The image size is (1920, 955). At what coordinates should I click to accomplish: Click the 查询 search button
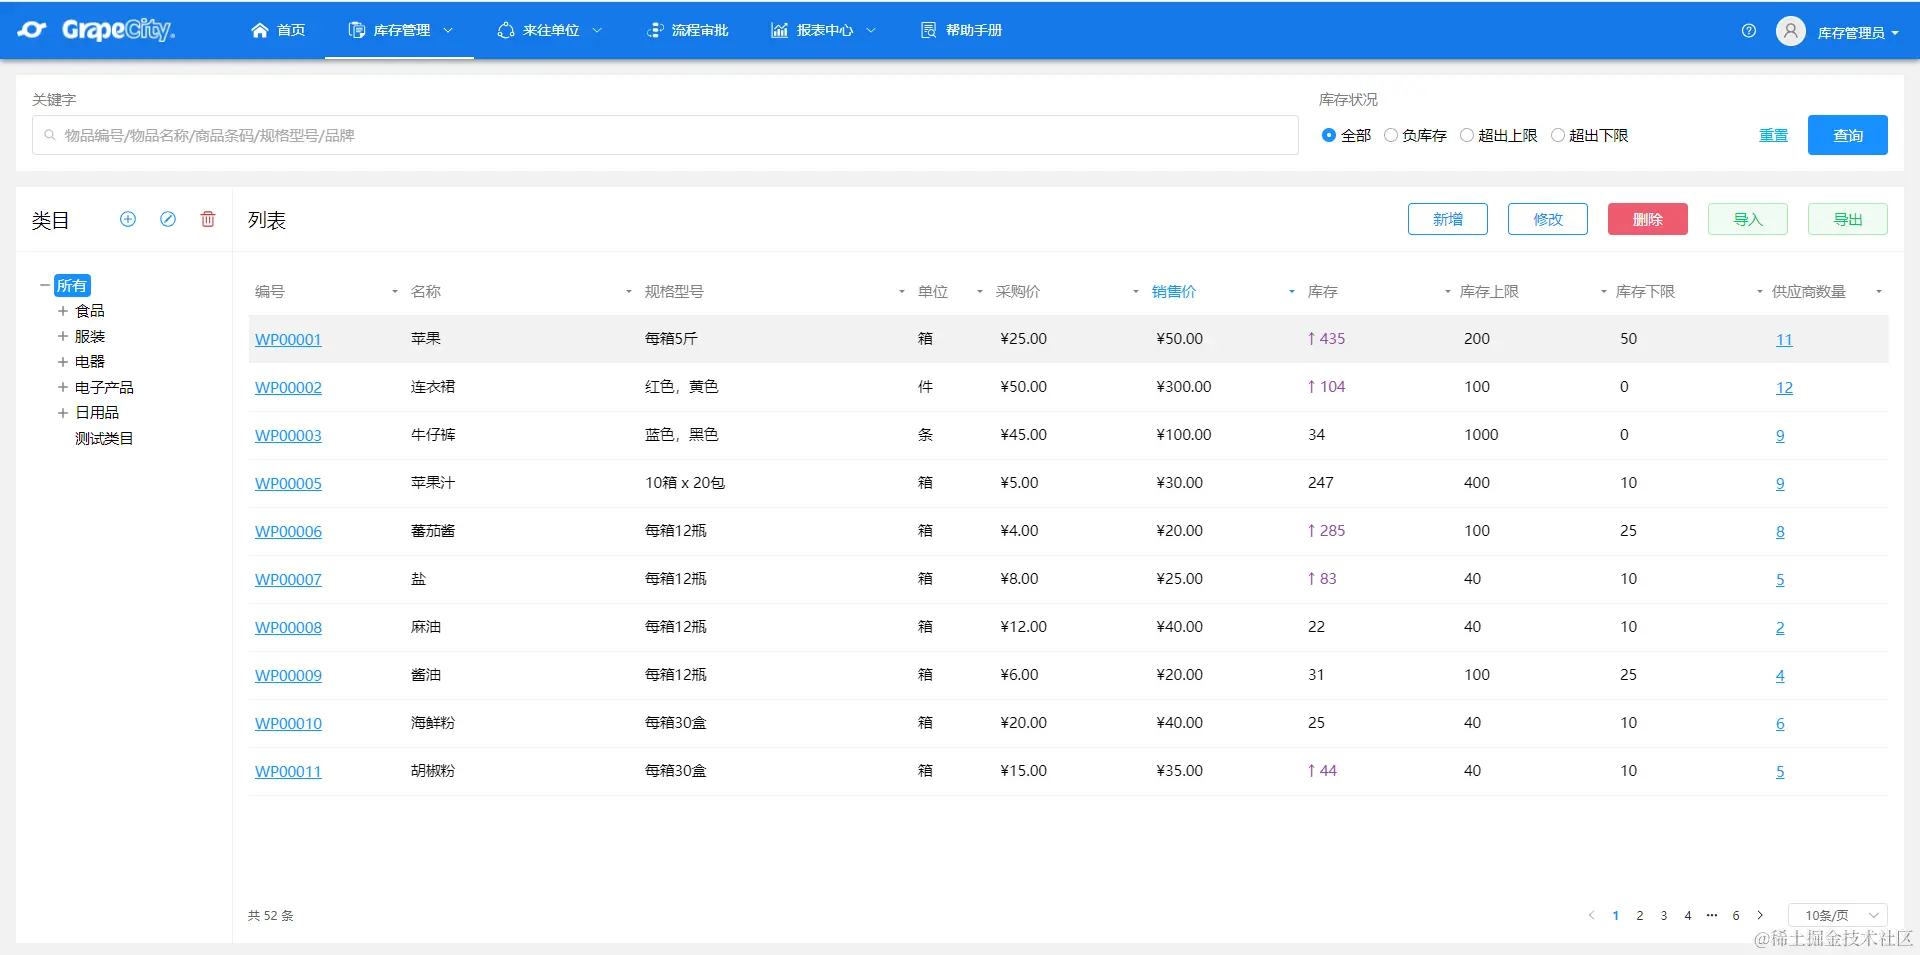pyautogui.click(x=1848, y=135)
